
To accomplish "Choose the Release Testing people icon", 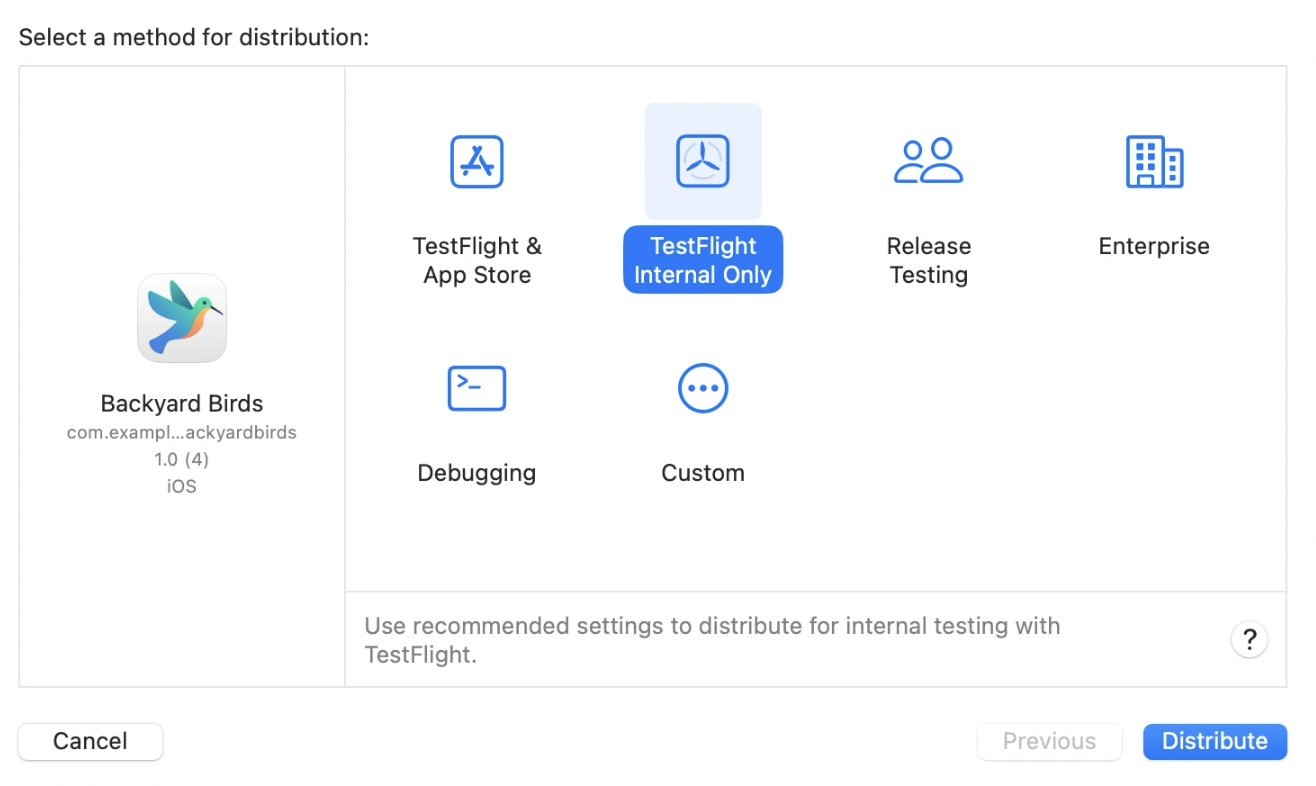I will 928,161.
